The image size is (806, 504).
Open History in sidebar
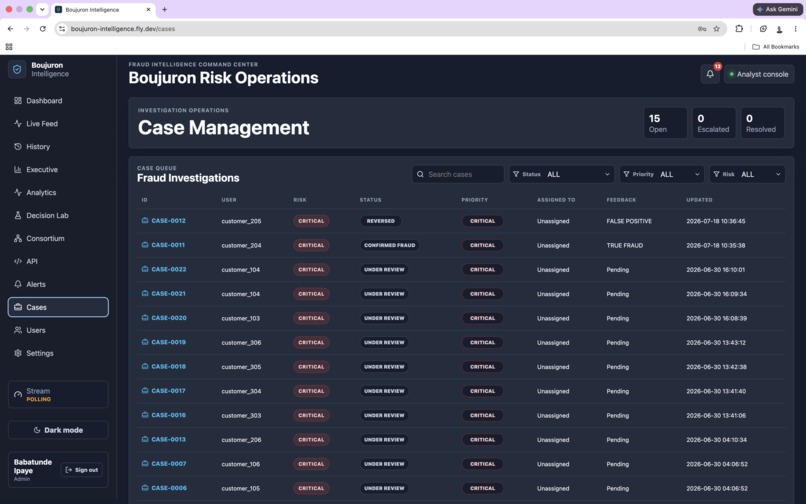point(58,147)
